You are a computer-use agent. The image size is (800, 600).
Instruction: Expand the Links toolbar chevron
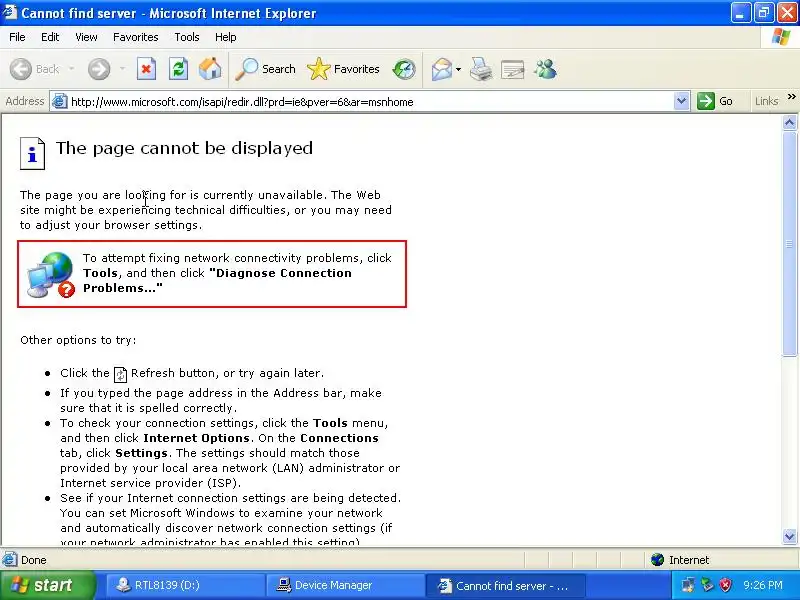(x=791, y=96)
